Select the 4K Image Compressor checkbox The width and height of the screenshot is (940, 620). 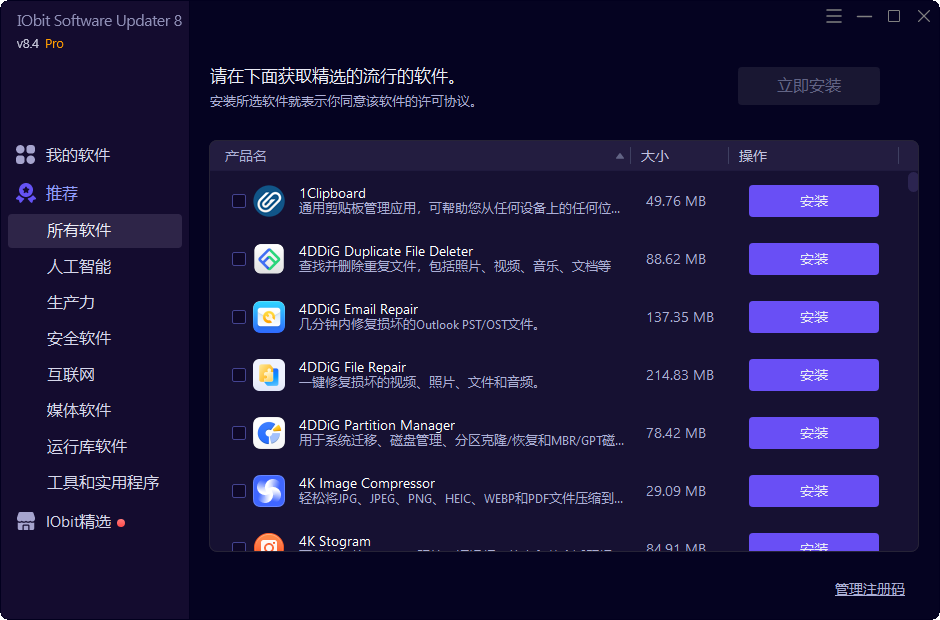pyautogui.click(x=238, y=490)
